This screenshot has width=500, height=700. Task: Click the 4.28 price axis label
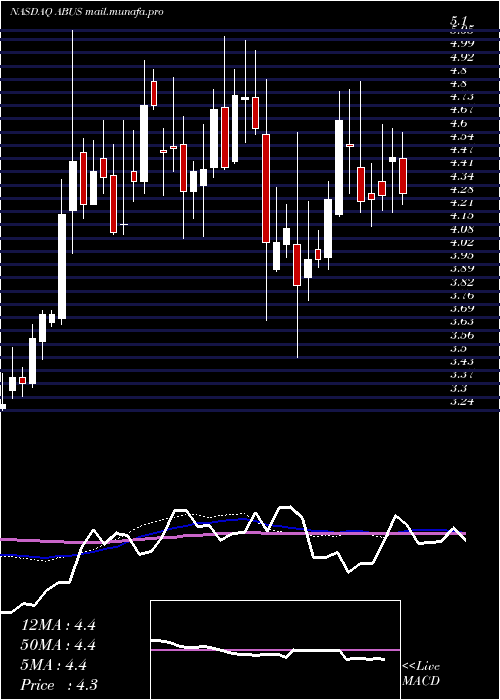click(x=462, y=189)
